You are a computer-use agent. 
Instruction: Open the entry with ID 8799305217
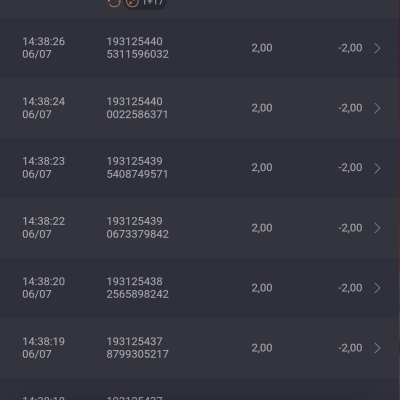click(x=138, y=348)
